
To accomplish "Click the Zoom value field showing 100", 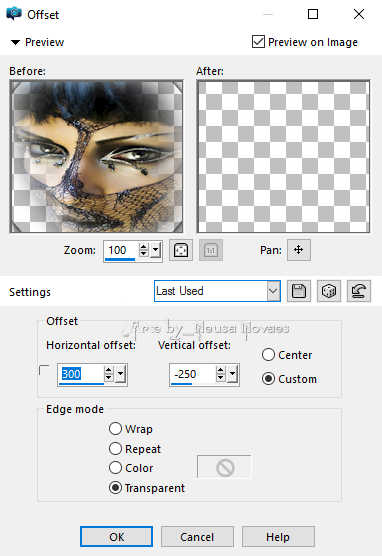I will pos(121,250).
